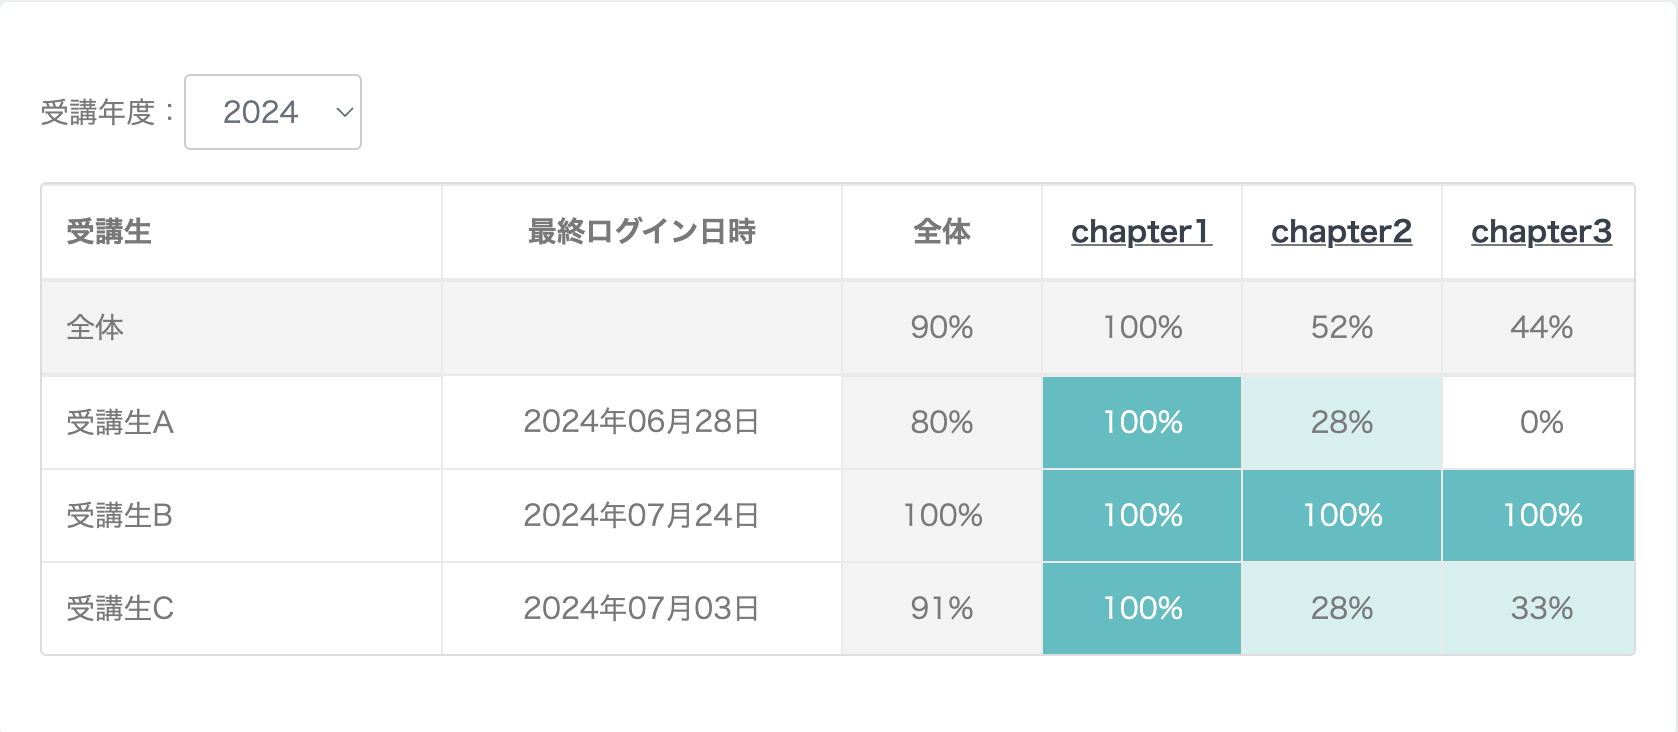
Task: Select the 全体 summary row
Action: [240, 327]
